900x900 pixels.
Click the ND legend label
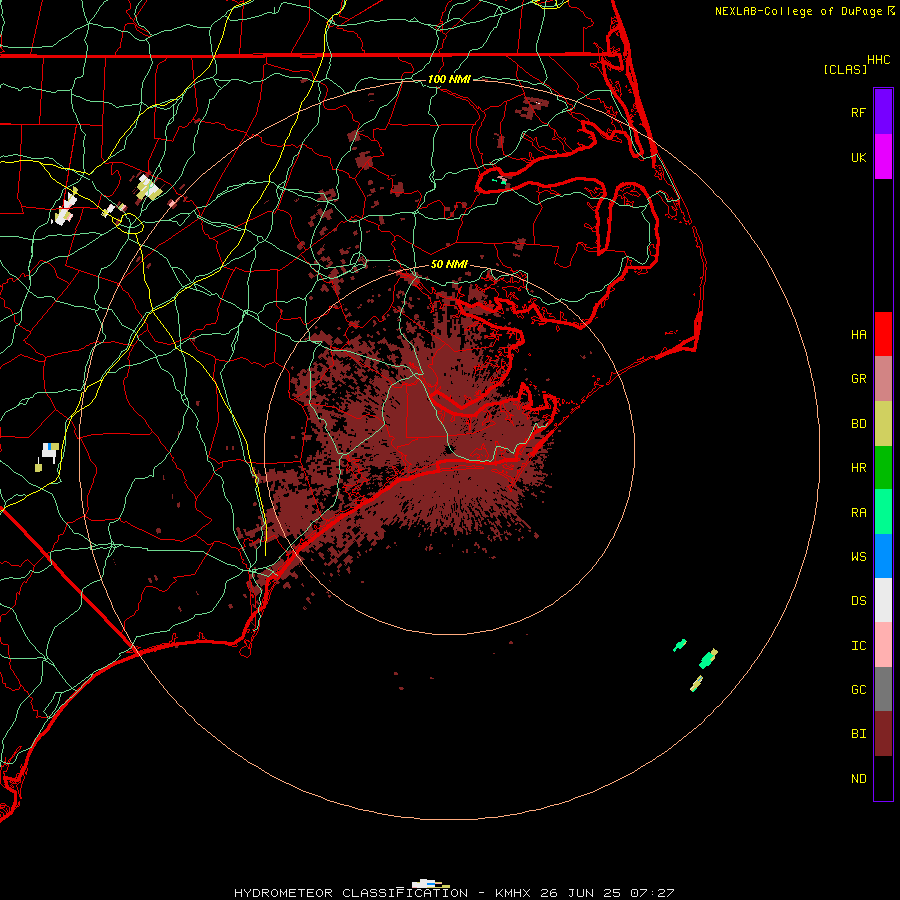[x=858, y=779]
